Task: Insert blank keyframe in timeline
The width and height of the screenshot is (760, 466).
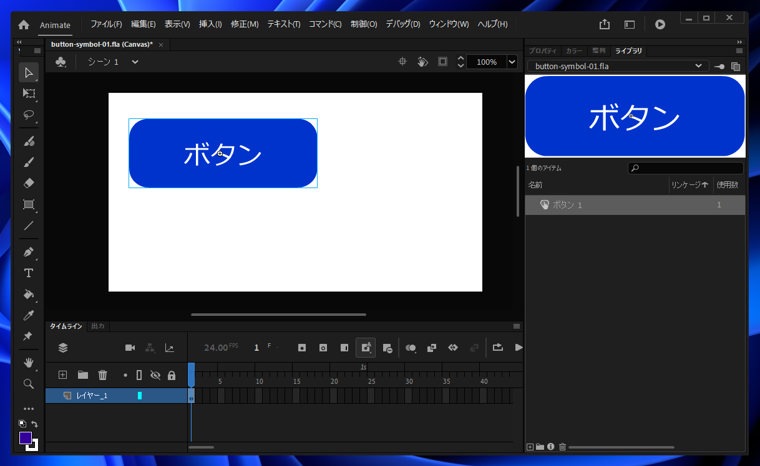Action: (x=323, y=348)
